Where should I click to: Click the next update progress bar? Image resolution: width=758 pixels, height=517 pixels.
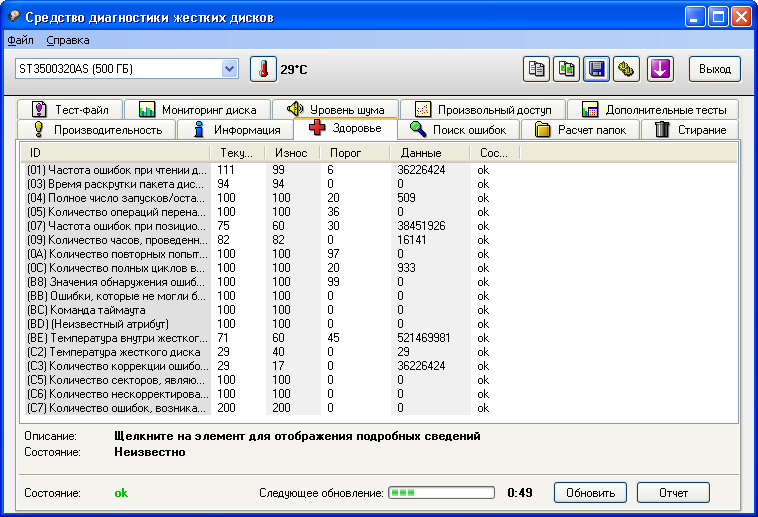[441, 493]
